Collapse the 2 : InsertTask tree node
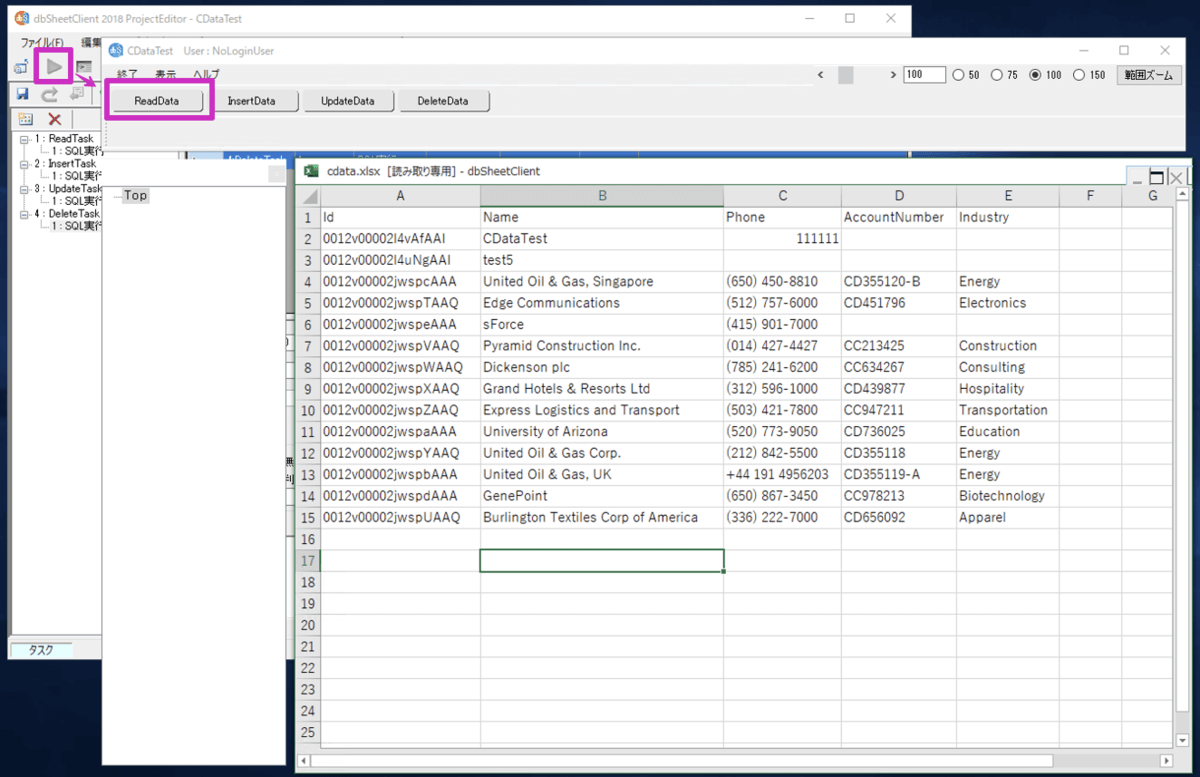1200x777 pixels. [x=24, y=164]
